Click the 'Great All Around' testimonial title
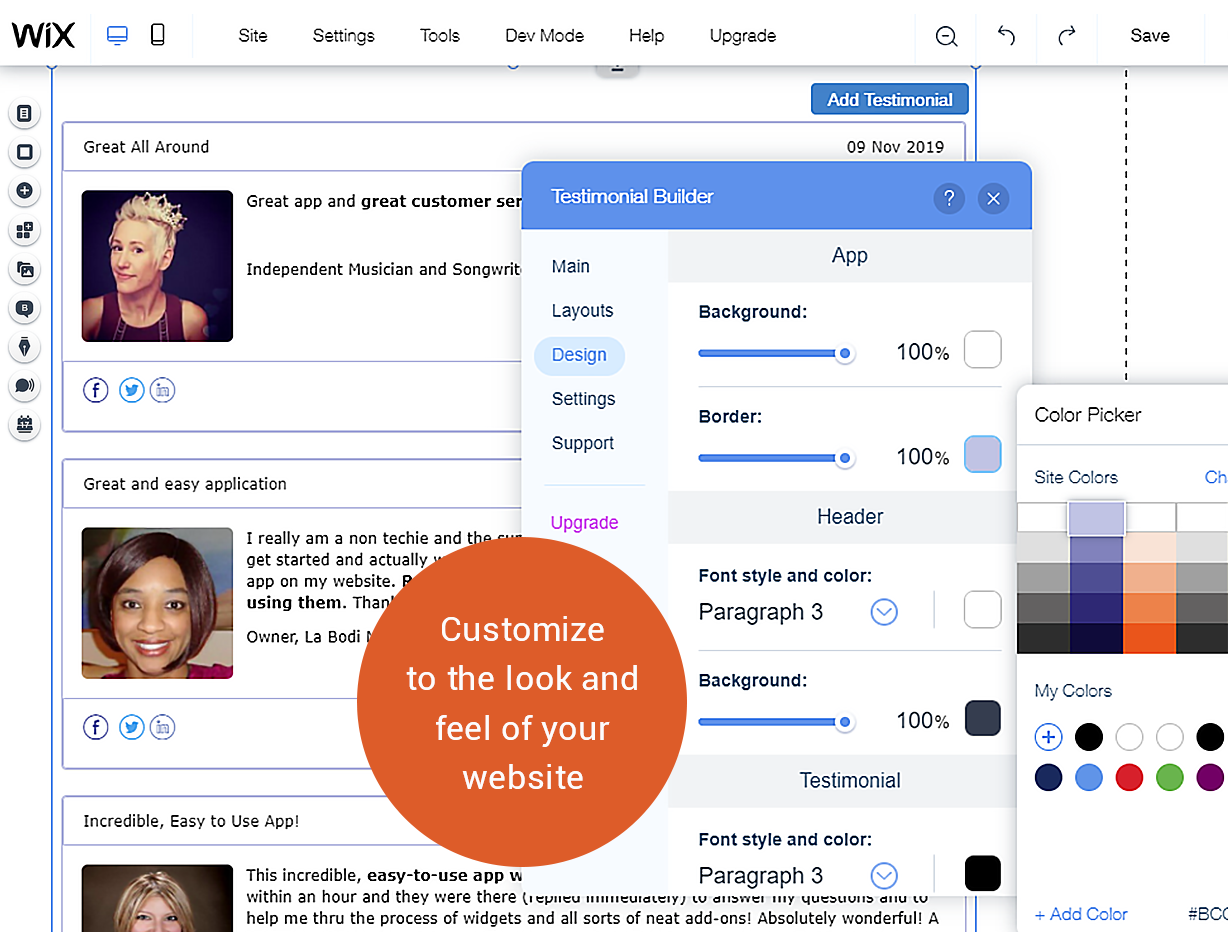Viewport: 1228px width, 932px height. [x=146, y=147]
